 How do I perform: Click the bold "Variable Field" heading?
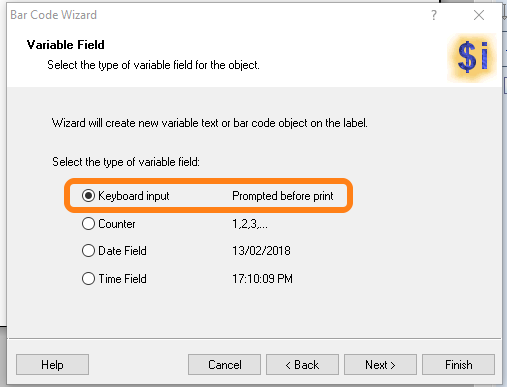point(66,45)
